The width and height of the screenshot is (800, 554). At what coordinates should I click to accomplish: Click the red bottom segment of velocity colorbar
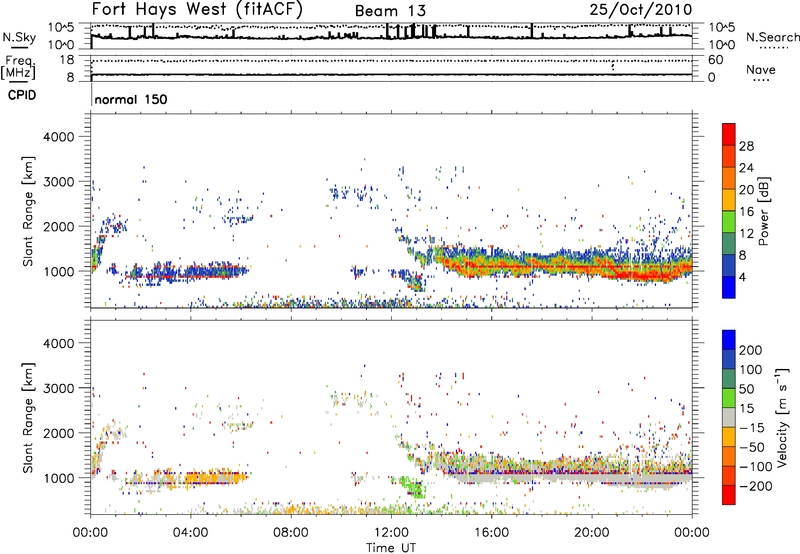point(729,495)
